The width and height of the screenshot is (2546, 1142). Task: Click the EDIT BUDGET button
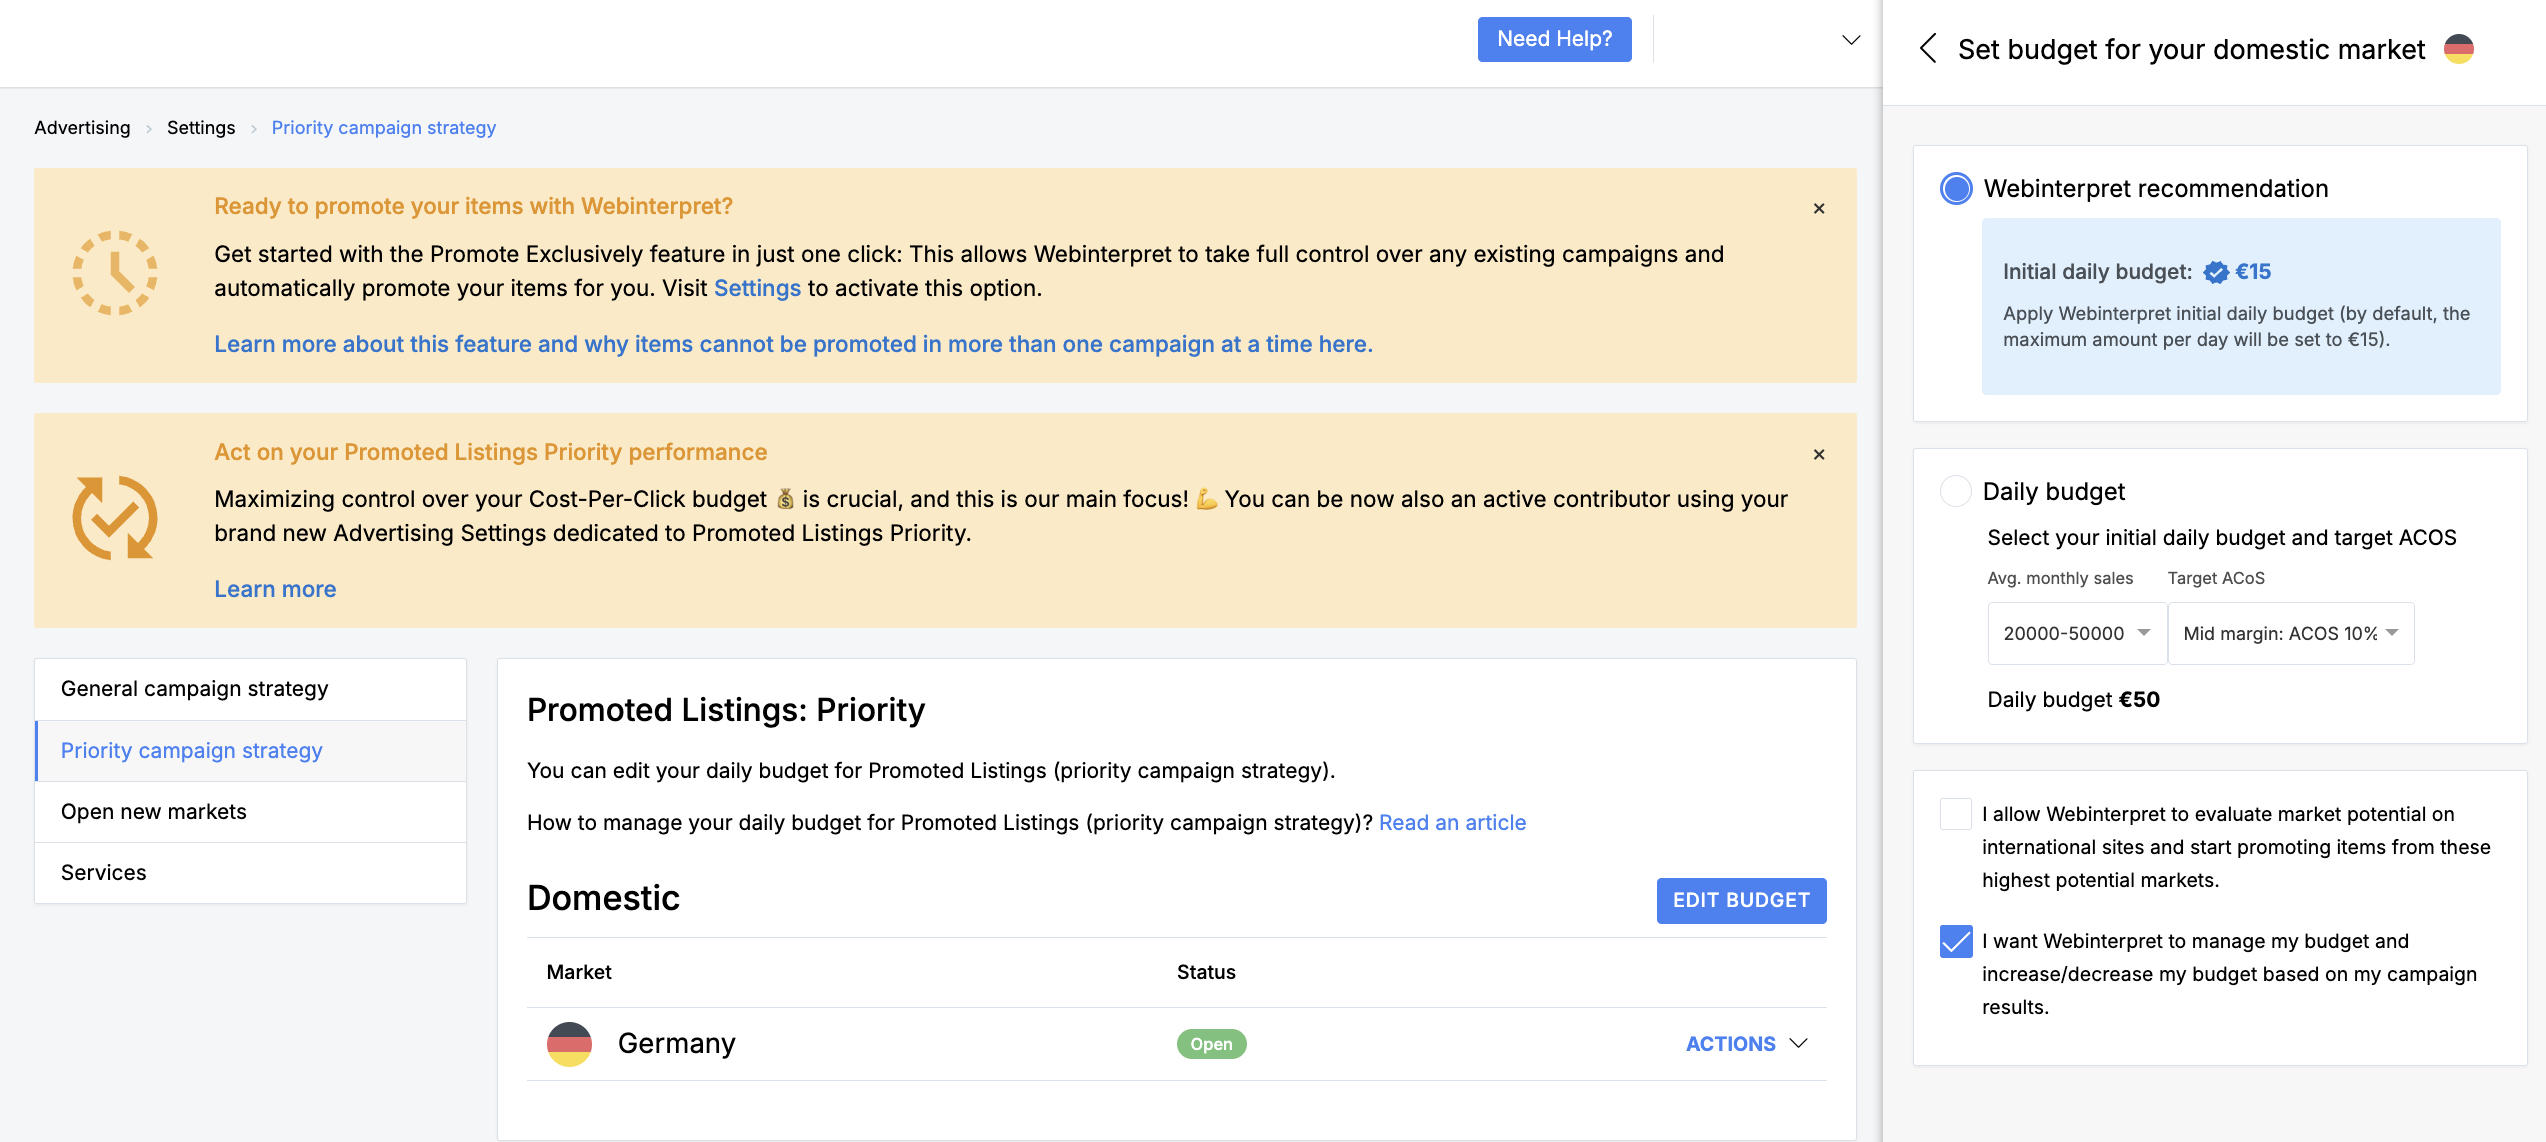pyautogui.click(x=1742, y=900)
